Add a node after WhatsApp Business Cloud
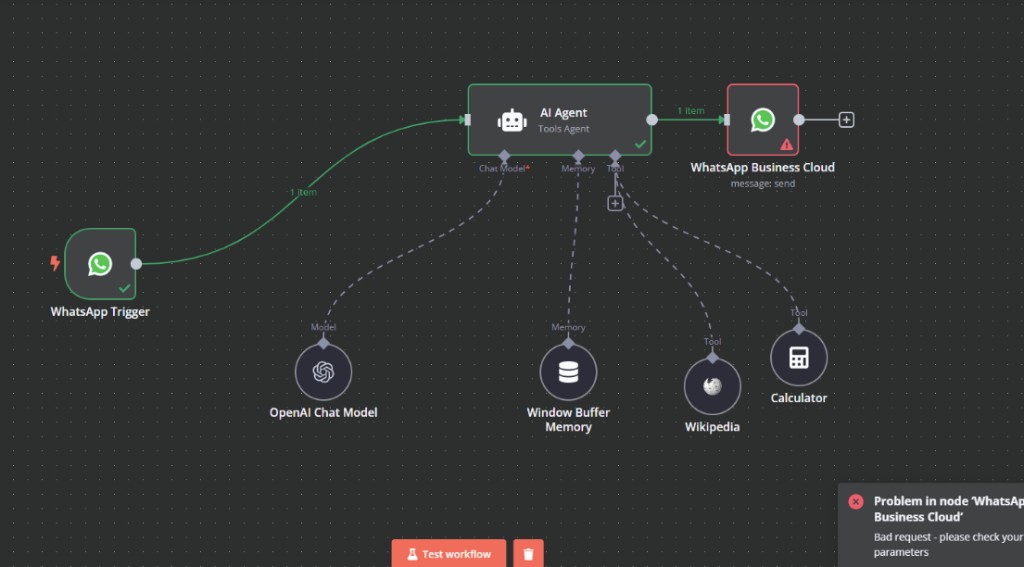The image size is (1024, 567). click(846, 120)
